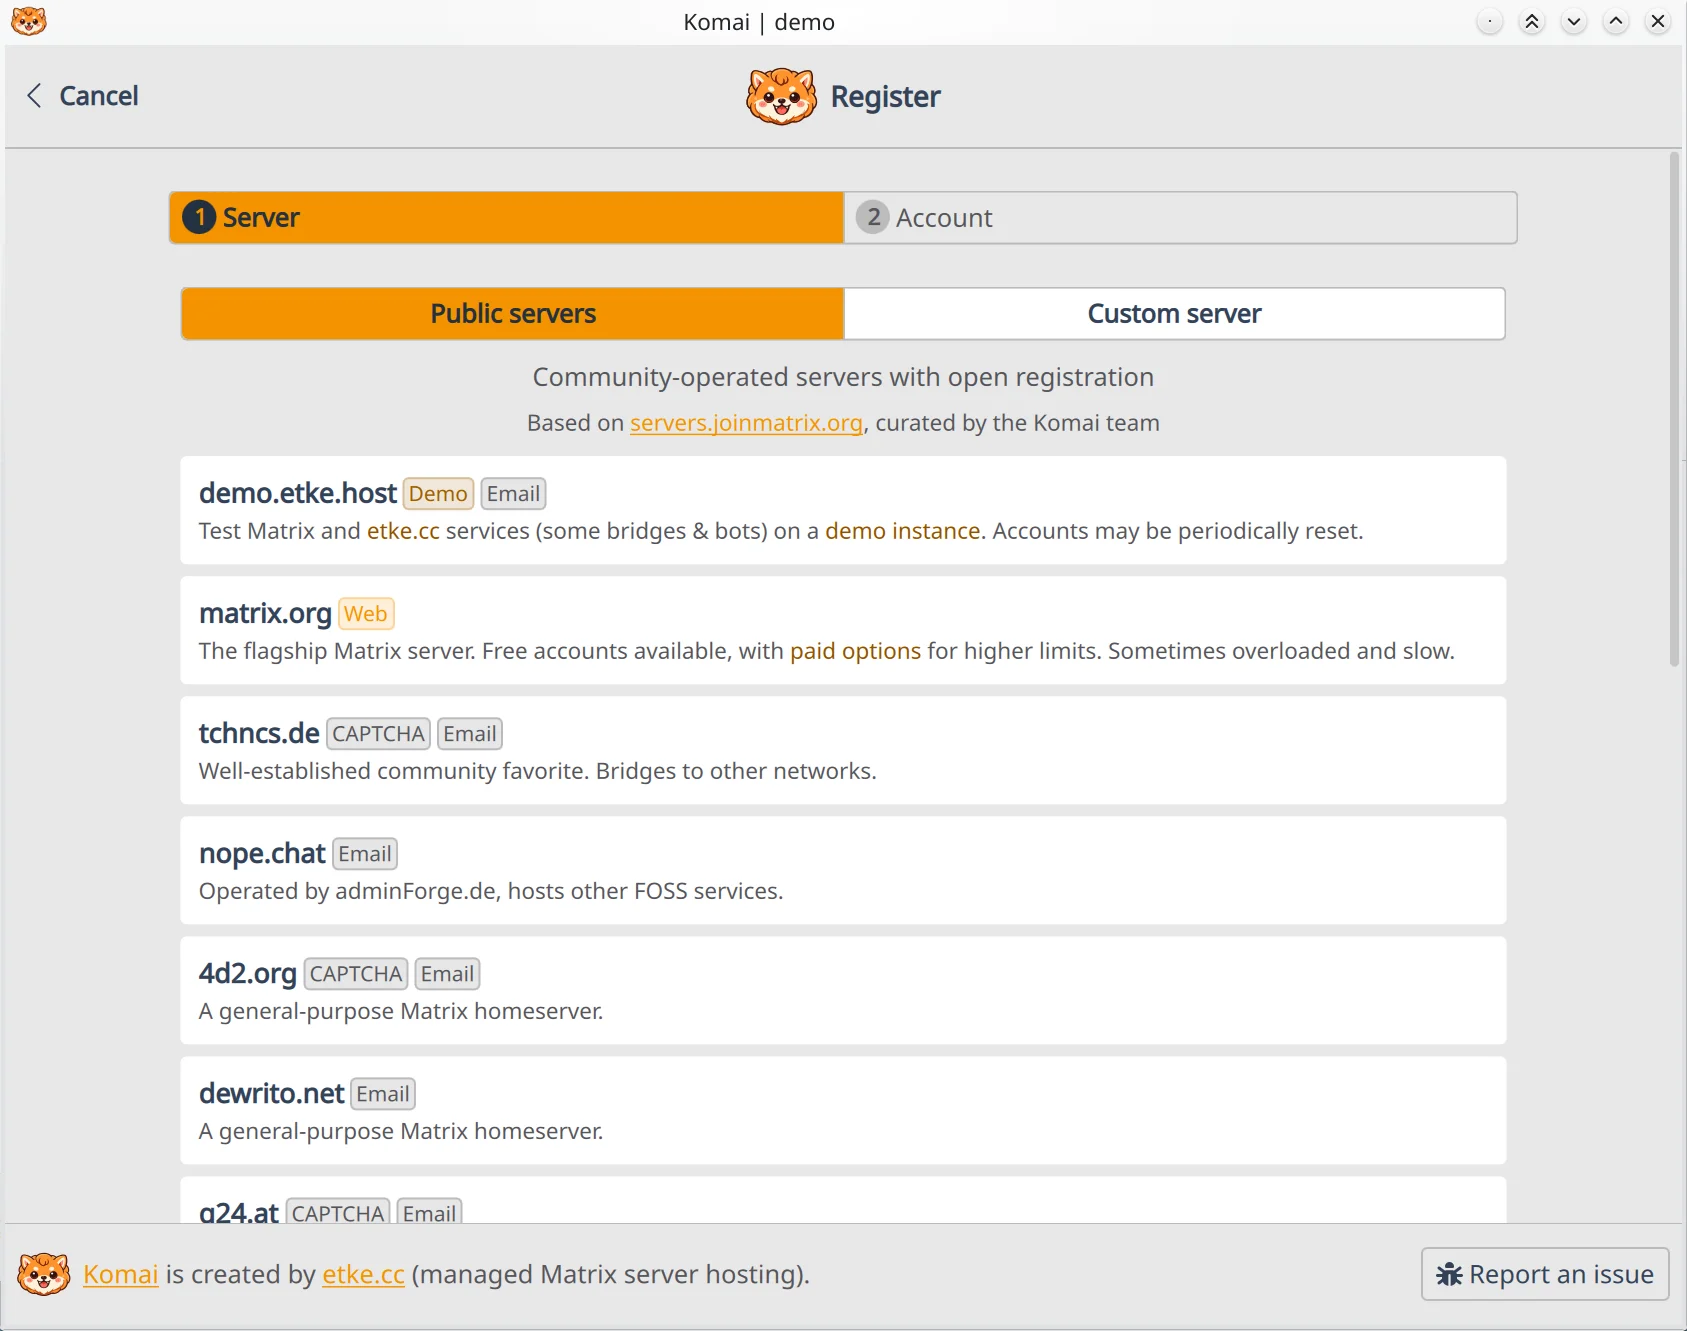Close the Komai window
The width and height of the screenshot is (1687, 1331).
1658,21
